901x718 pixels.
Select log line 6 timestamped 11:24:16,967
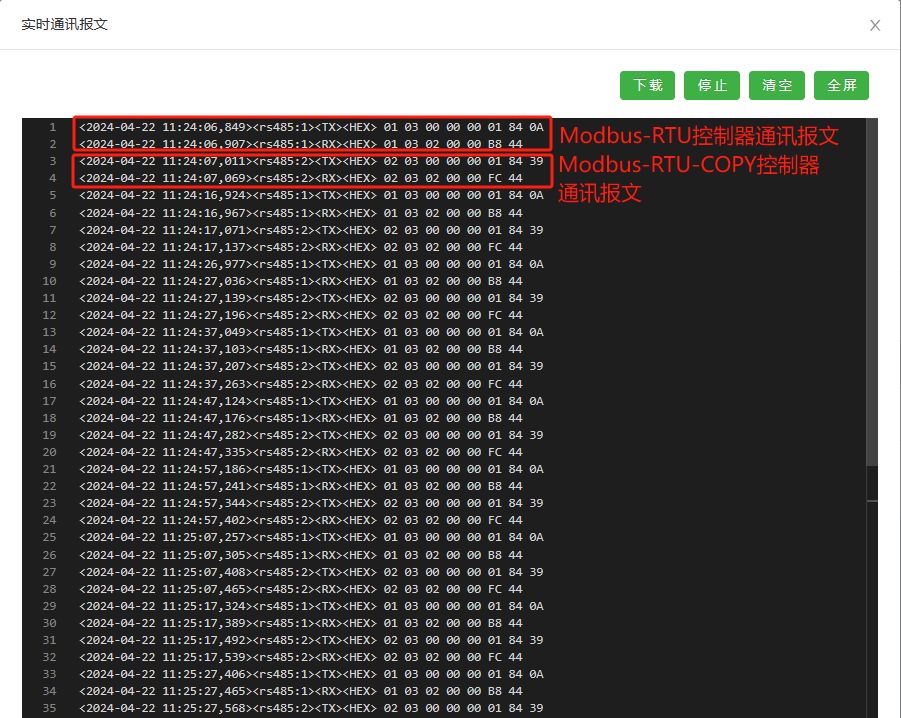point(301,213)
